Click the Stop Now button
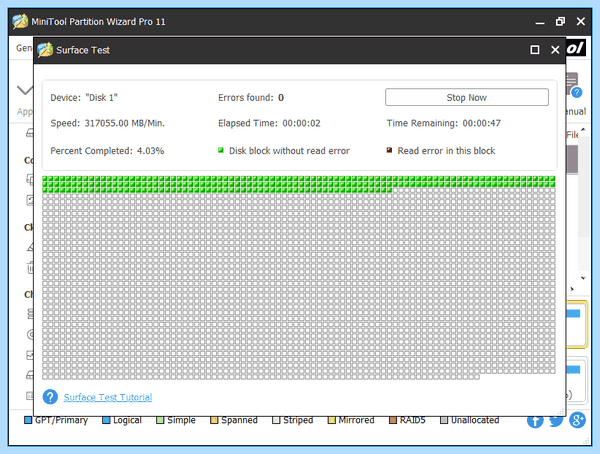600x454 pixels. pyautogui.click(x=466, y=97)
